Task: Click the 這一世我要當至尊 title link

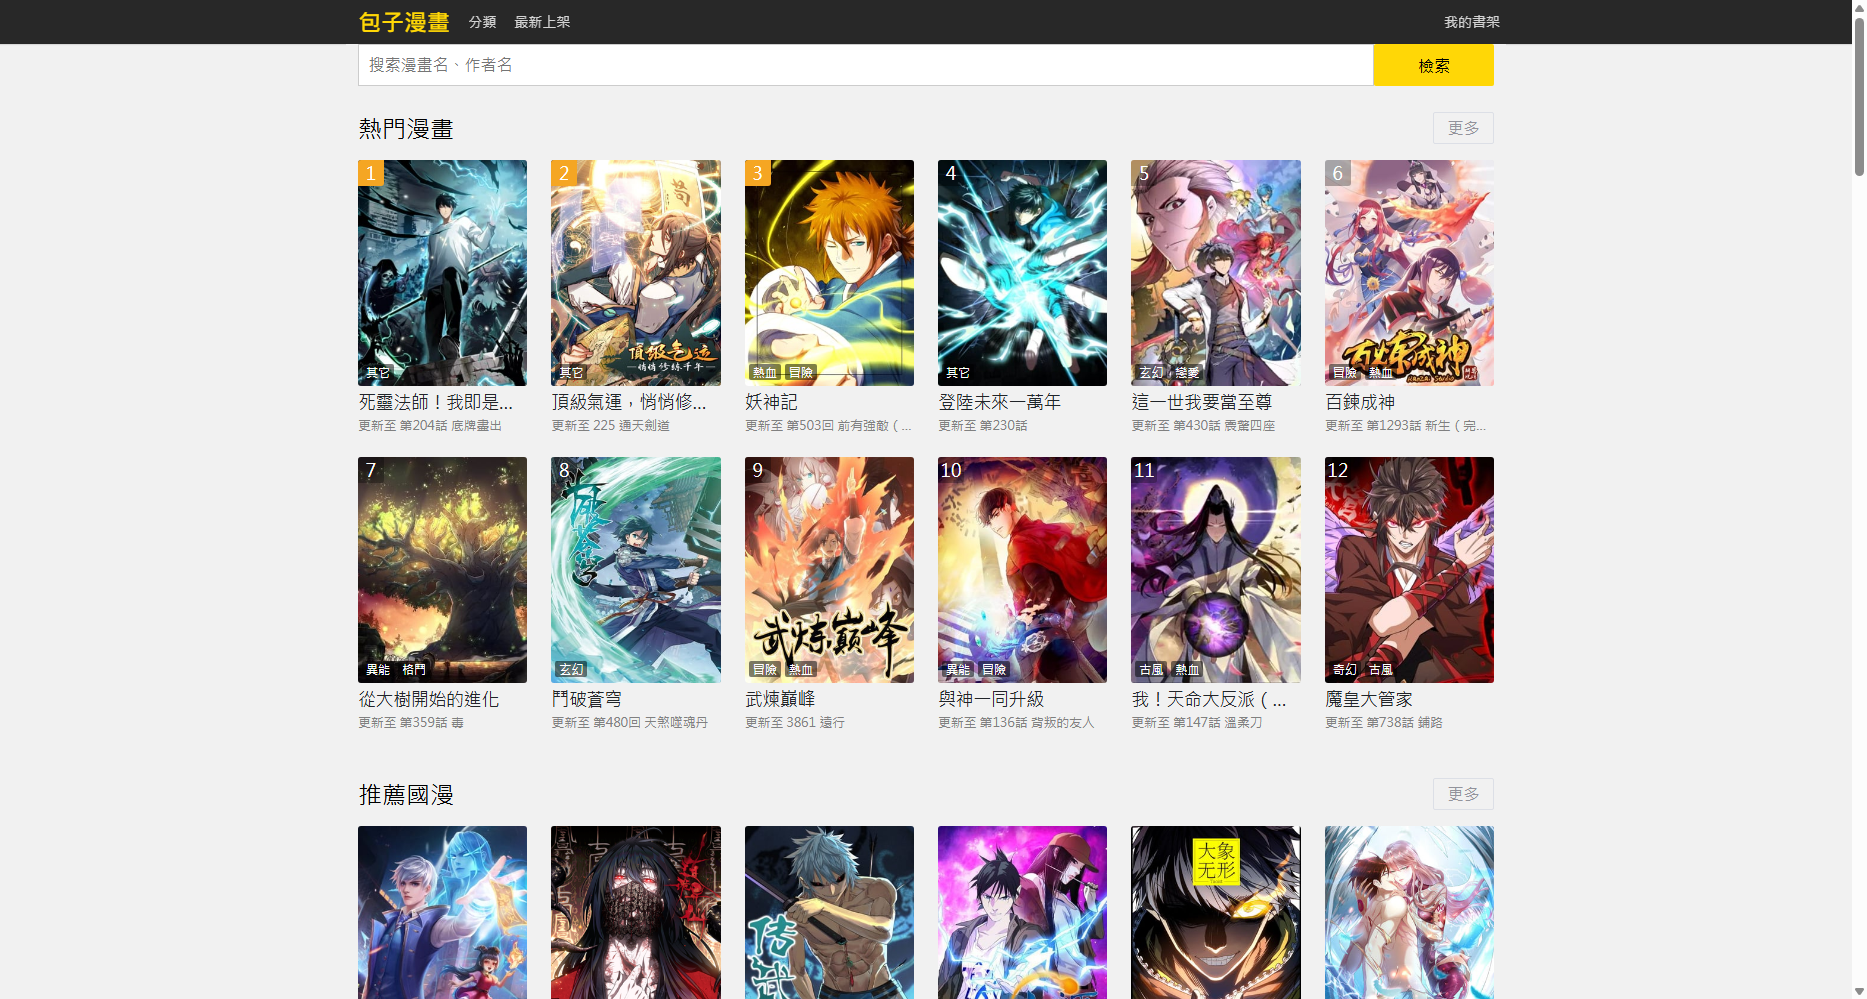Action: 1202,402
